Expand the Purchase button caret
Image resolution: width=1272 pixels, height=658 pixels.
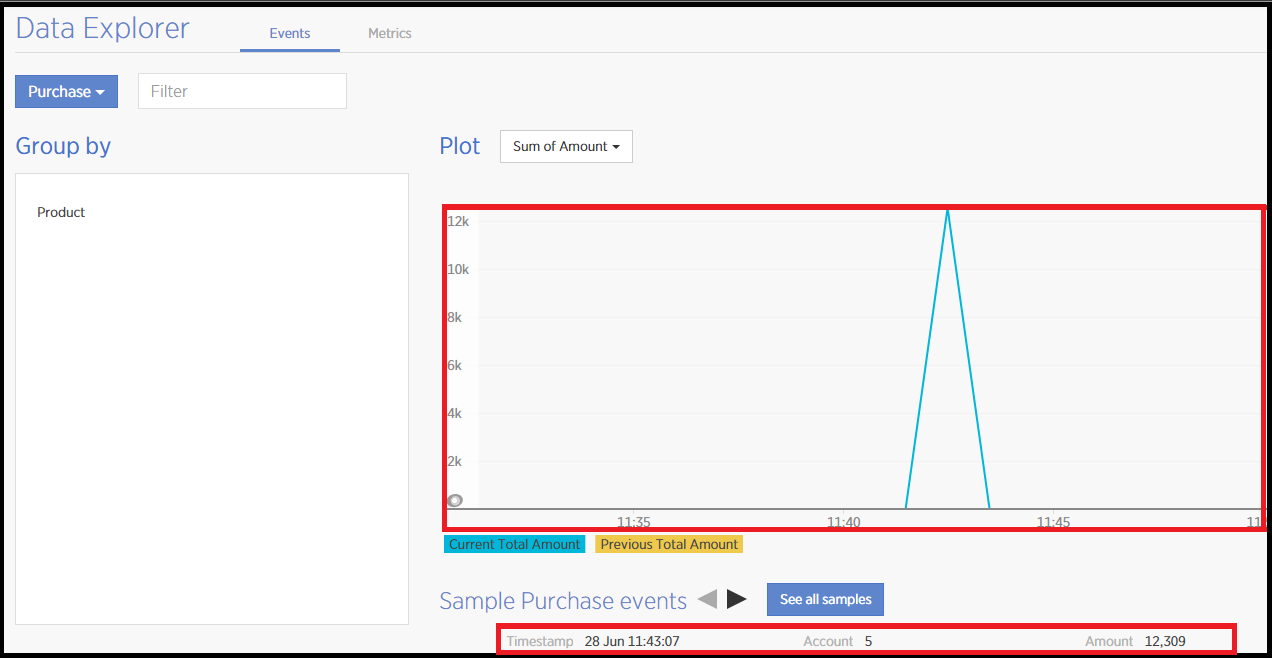pos(101,91)
